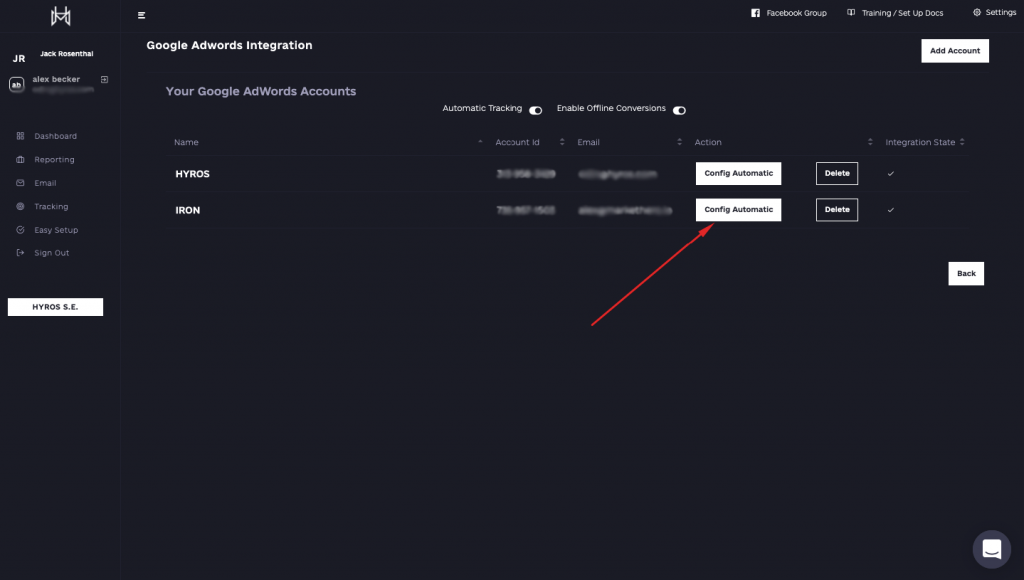1024x580 pixels.
Task: Click the HYROS logo at top left
Action: [60, 16]
